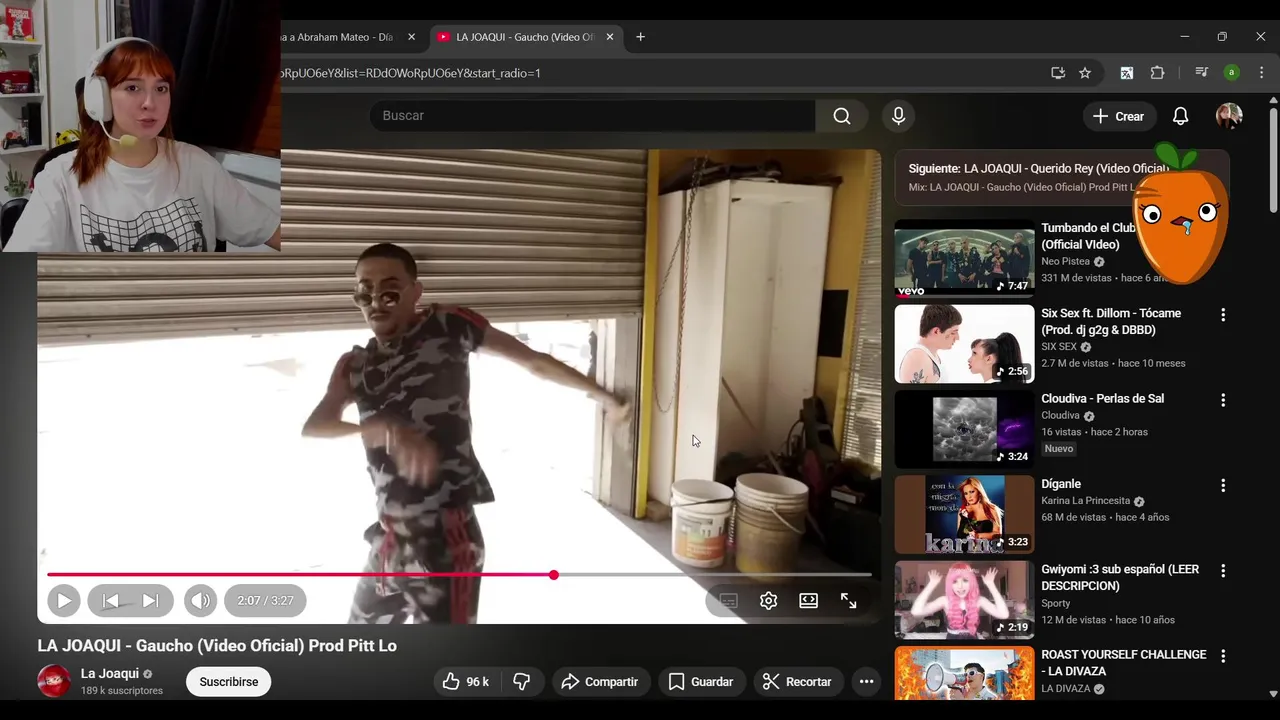1280x720 pixels.
Task: Subscribe with the Suscribirse button
Action: 228,682
